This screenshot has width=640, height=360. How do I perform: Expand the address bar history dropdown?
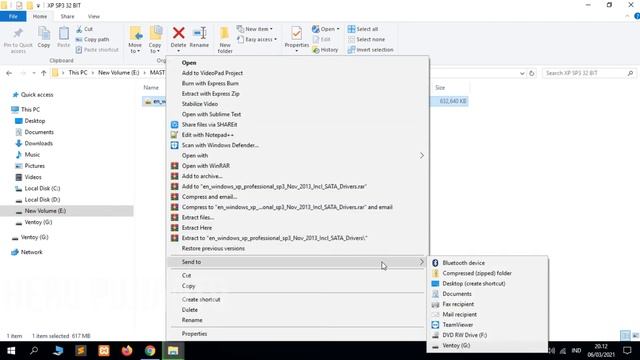pos(522,73)
